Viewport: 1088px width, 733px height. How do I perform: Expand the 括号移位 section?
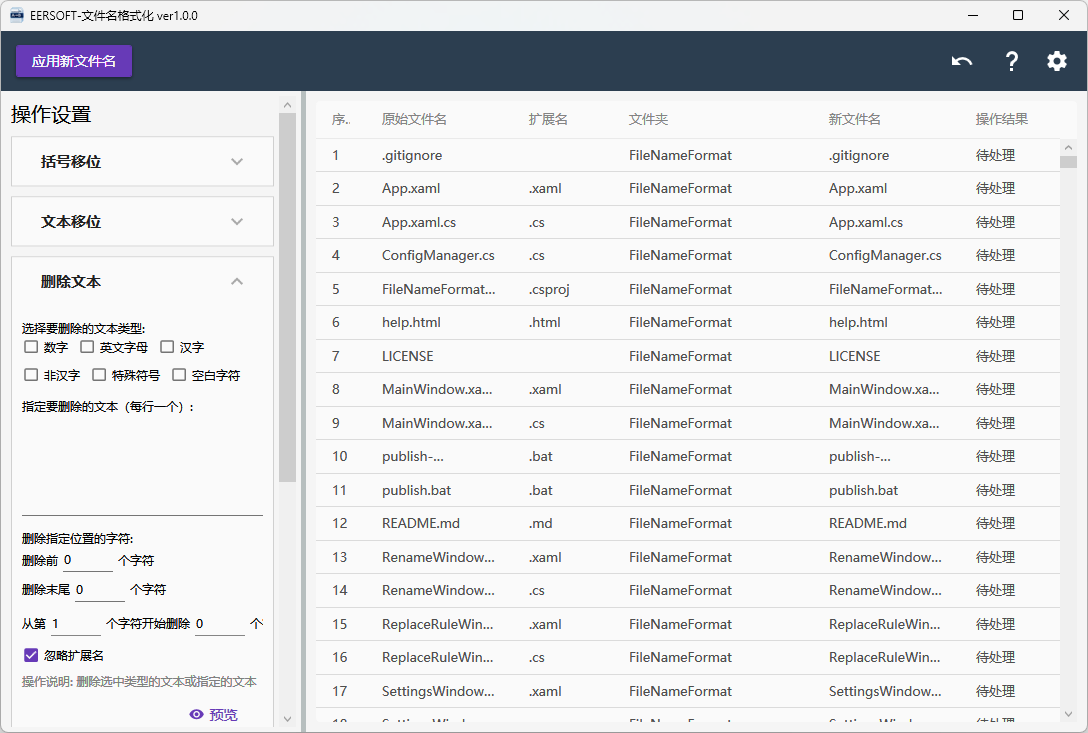point(142,161)
